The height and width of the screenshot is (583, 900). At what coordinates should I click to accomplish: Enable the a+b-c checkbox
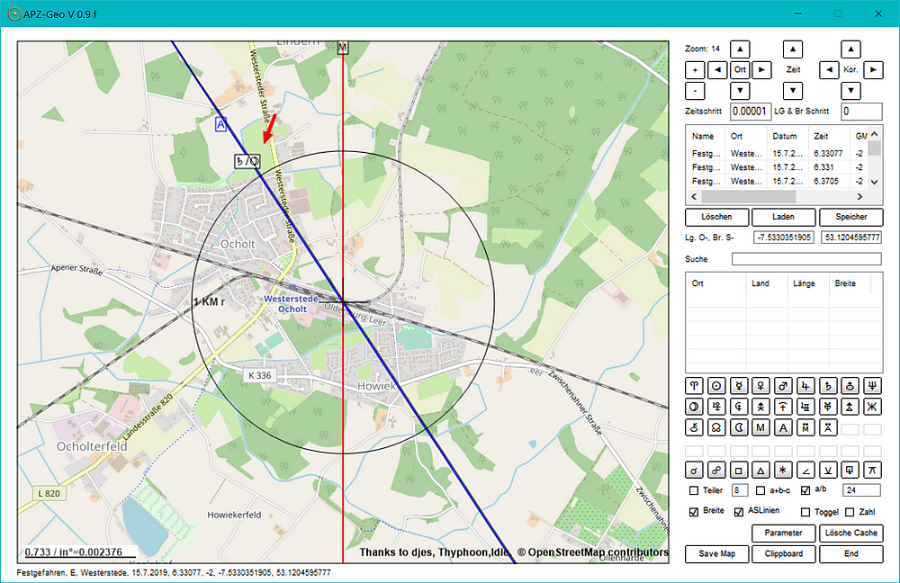(x=761, y=491)
